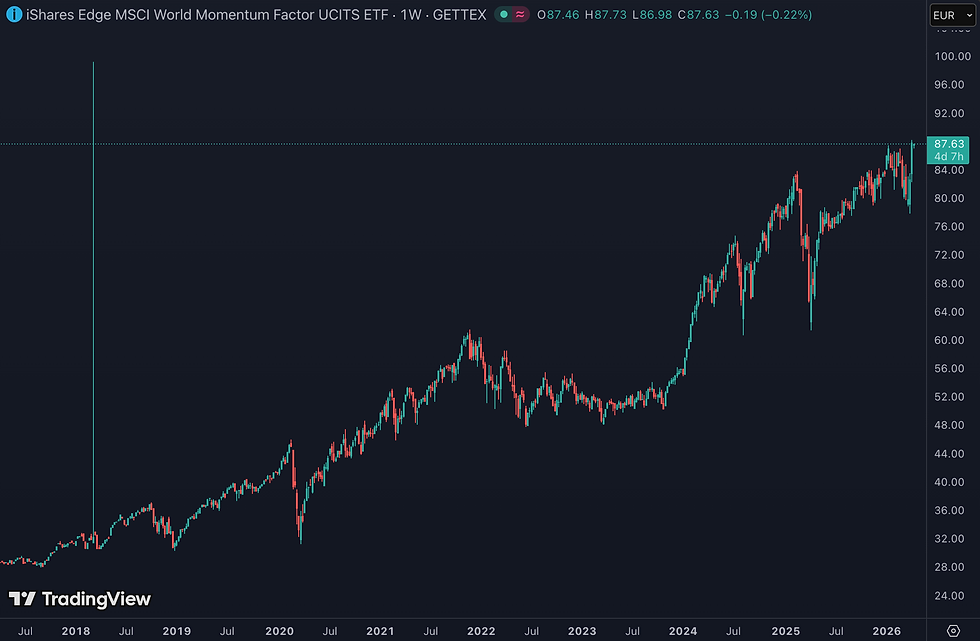Click the 68.00 price axis label
The image size is (980, 641).
point(949,283)
